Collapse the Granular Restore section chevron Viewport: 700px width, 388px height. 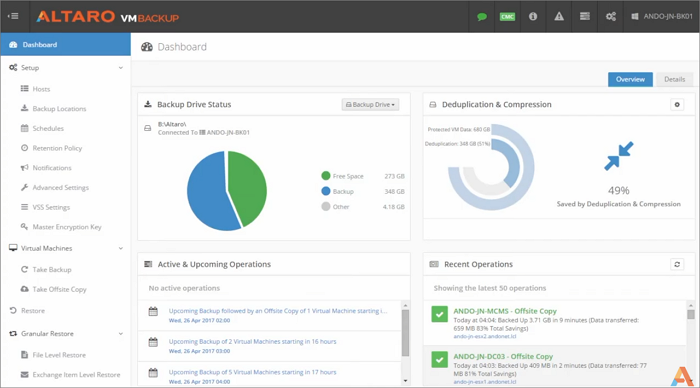[121, 334]
